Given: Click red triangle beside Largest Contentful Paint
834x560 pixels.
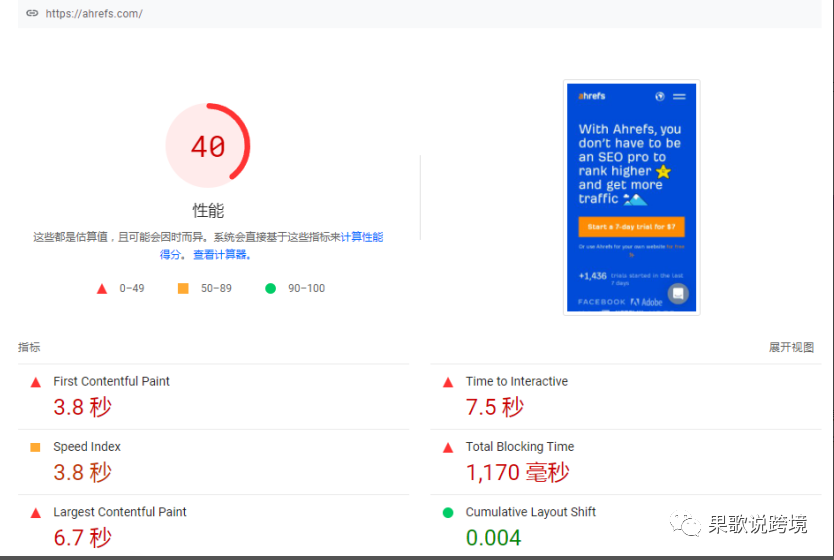Looking at the screenshot, I should [x=36, y=513].
